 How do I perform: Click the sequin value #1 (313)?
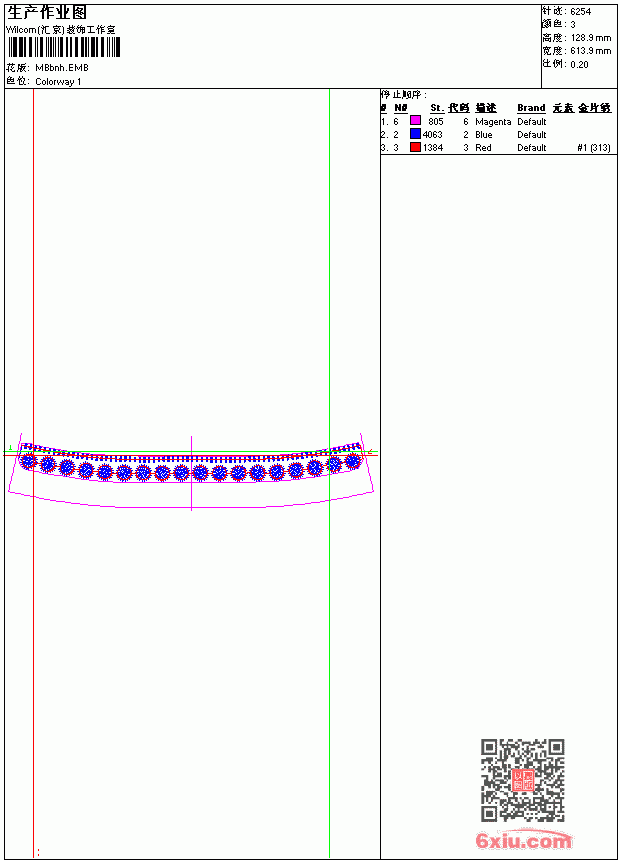point(594,148)
